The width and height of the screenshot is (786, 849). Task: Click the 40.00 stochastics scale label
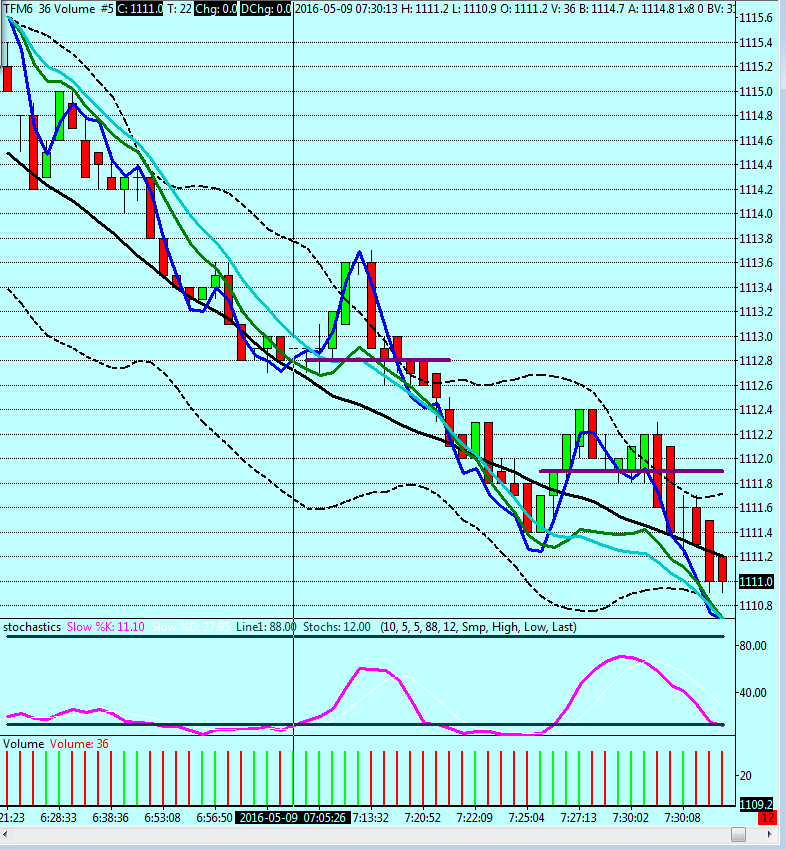(x=753, y=693)
